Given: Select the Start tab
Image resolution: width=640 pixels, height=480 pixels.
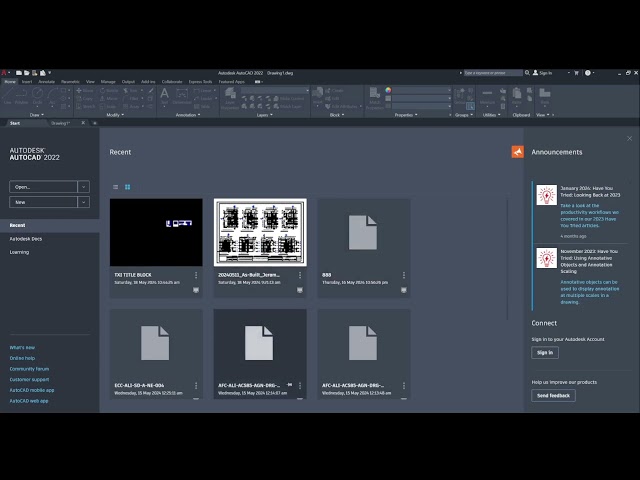Looking at the screenshot, I should click(15, 123).
